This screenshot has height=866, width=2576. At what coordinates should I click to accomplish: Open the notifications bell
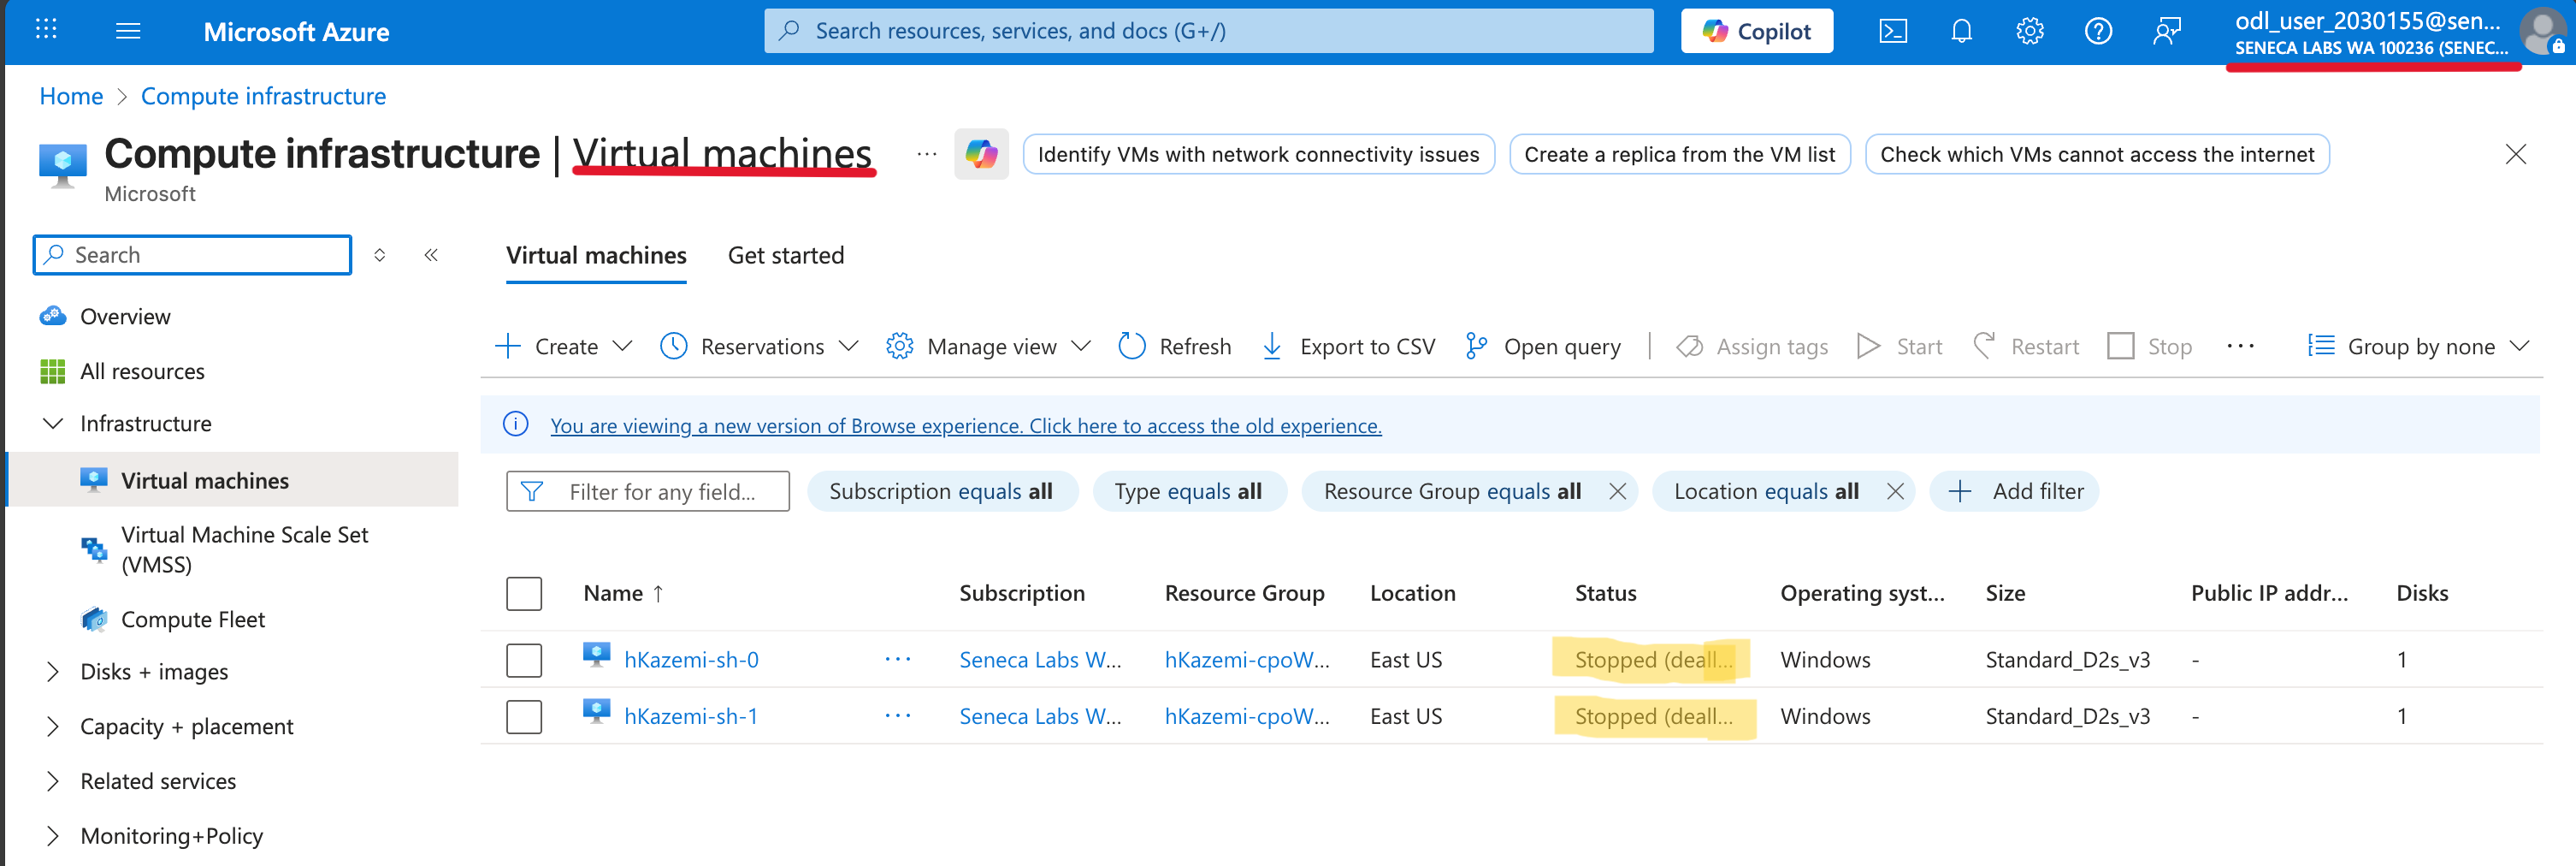[1961, 31]
